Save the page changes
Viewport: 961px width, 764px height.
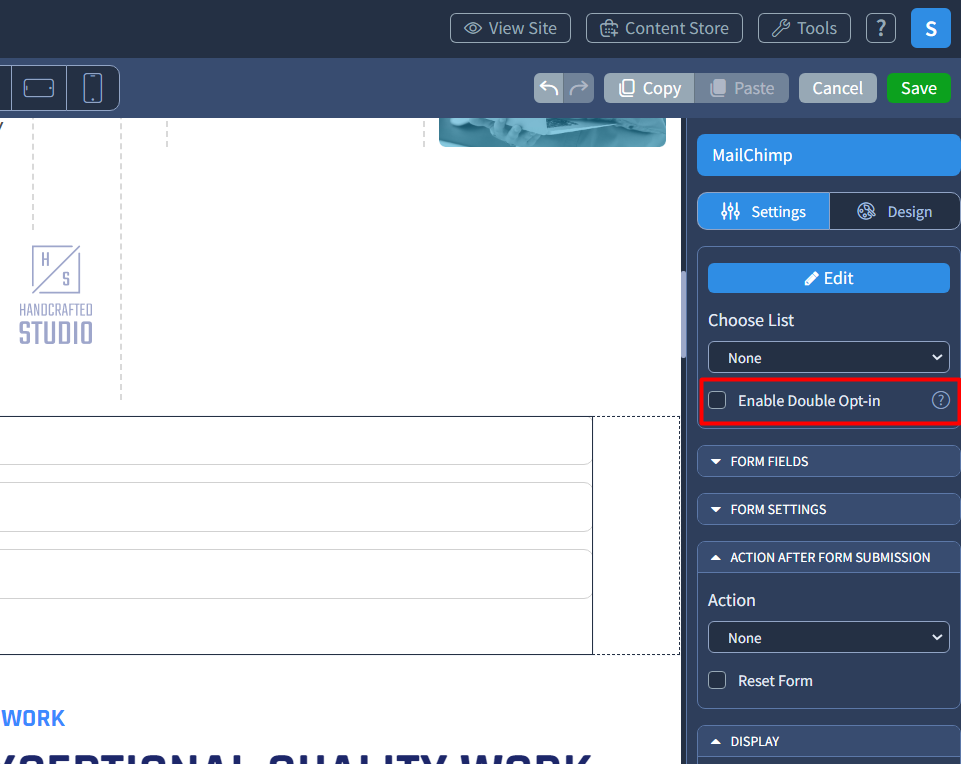click(x=919, y=88)
